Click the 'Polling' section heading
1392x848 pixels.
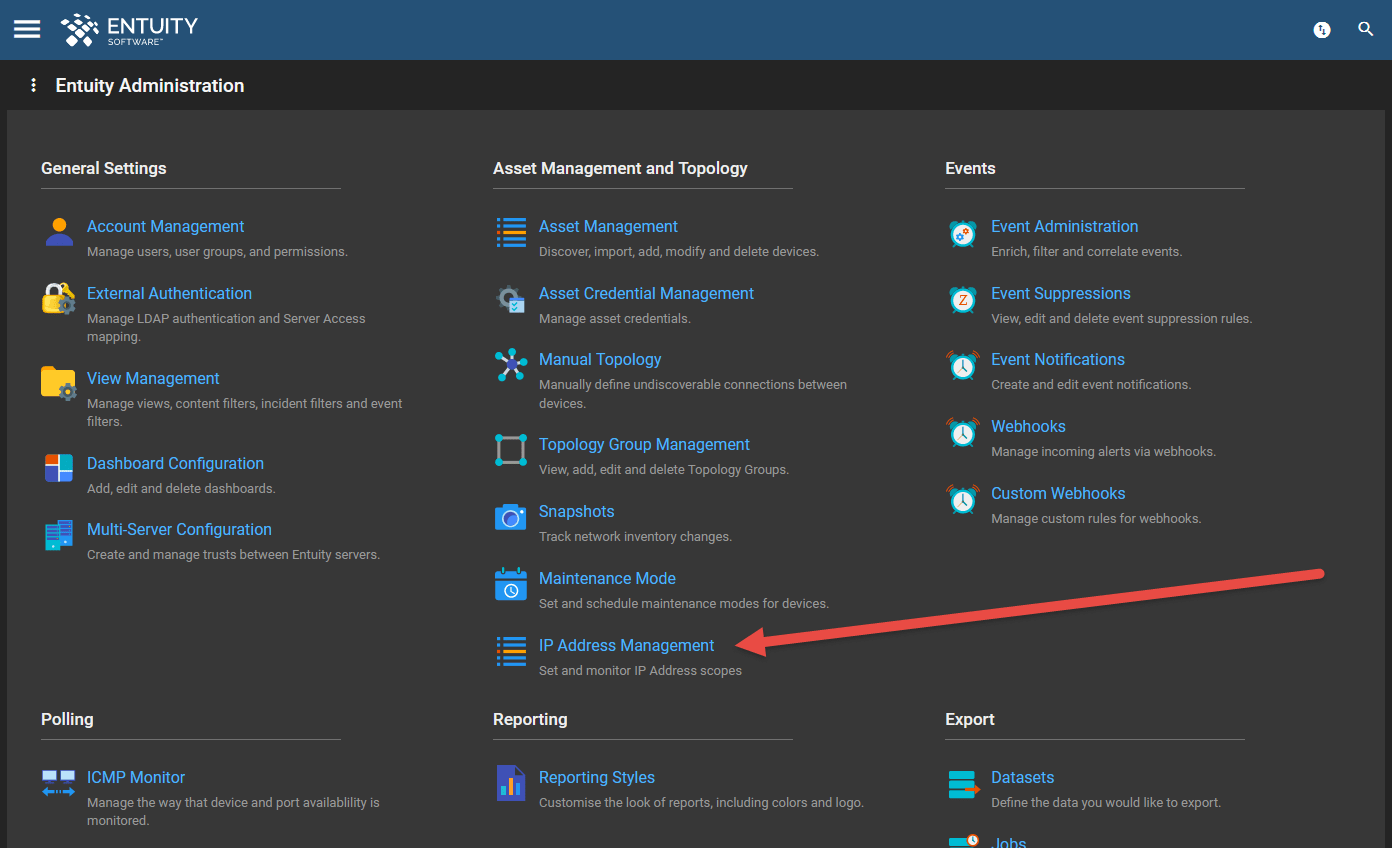[x=67, y=719]
